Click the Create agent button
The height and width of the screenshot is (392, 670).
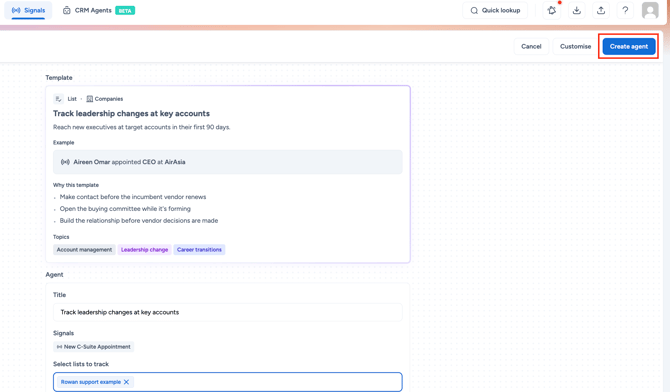(x=629, y=46)
